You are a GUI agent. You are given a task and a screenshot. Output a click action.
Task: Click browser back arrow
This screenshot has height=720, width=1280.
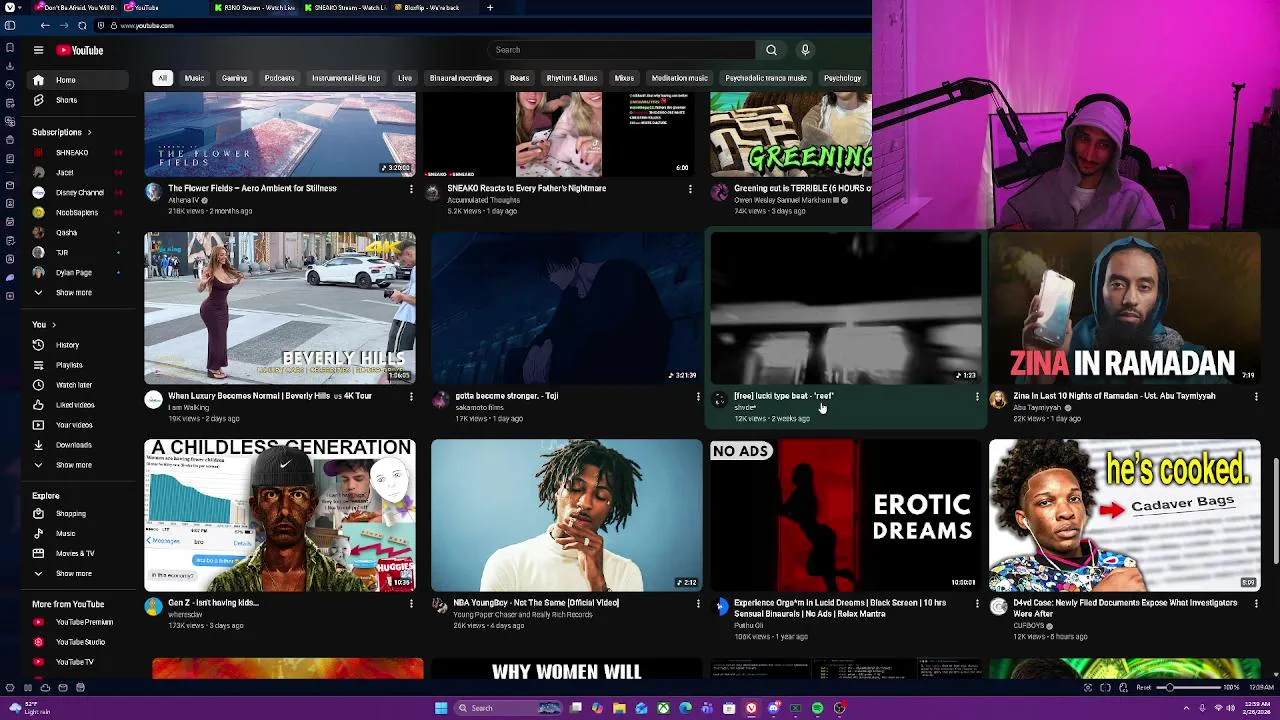(44, 25)
